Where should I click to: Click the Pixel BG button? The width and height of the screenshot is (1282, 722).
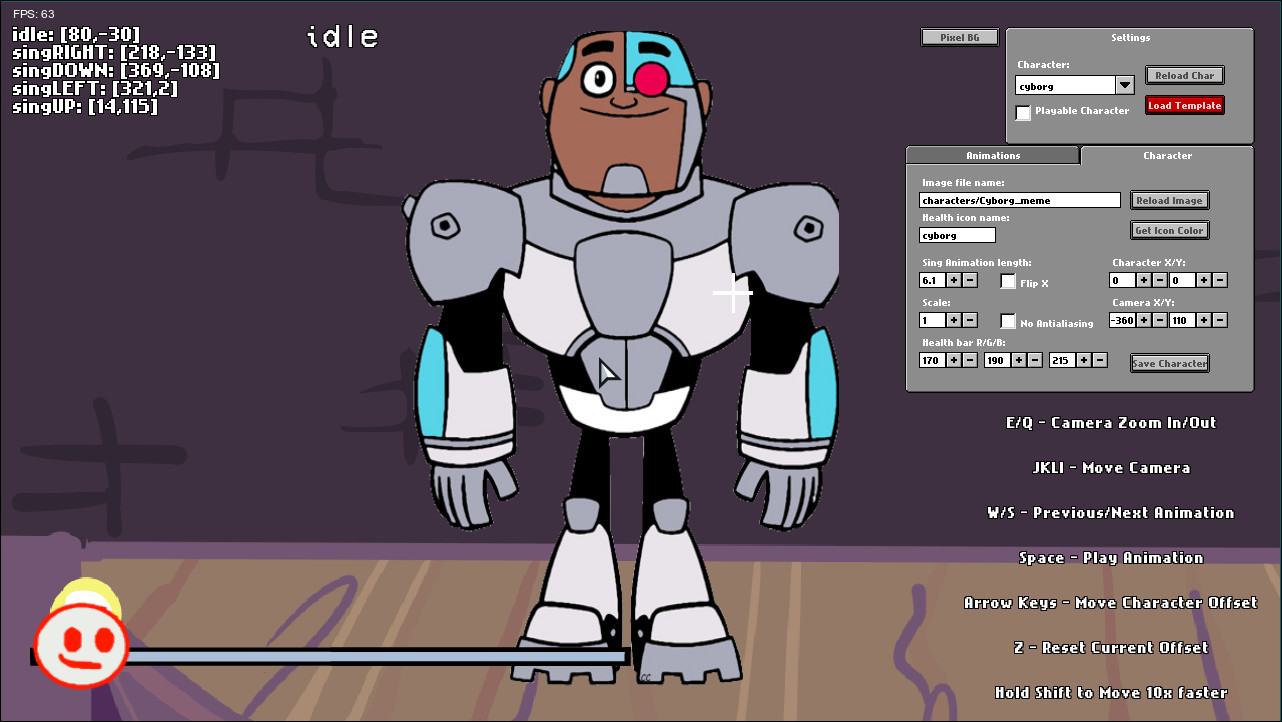(960, 37)
